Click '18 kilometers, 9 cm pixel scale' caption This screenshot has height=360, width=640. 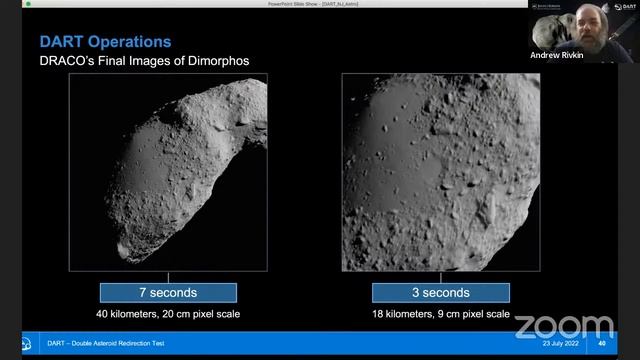441,314
